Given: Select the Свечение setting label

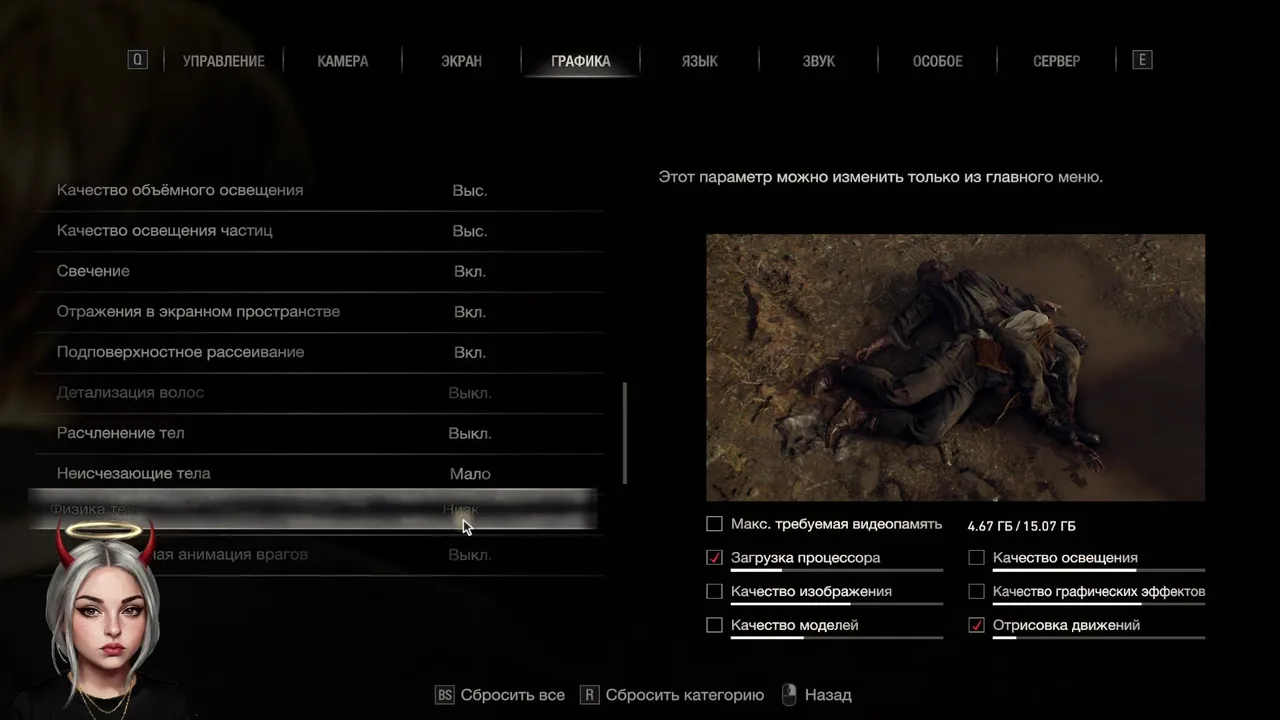Looking at the screenshot, I should [93, 271].
